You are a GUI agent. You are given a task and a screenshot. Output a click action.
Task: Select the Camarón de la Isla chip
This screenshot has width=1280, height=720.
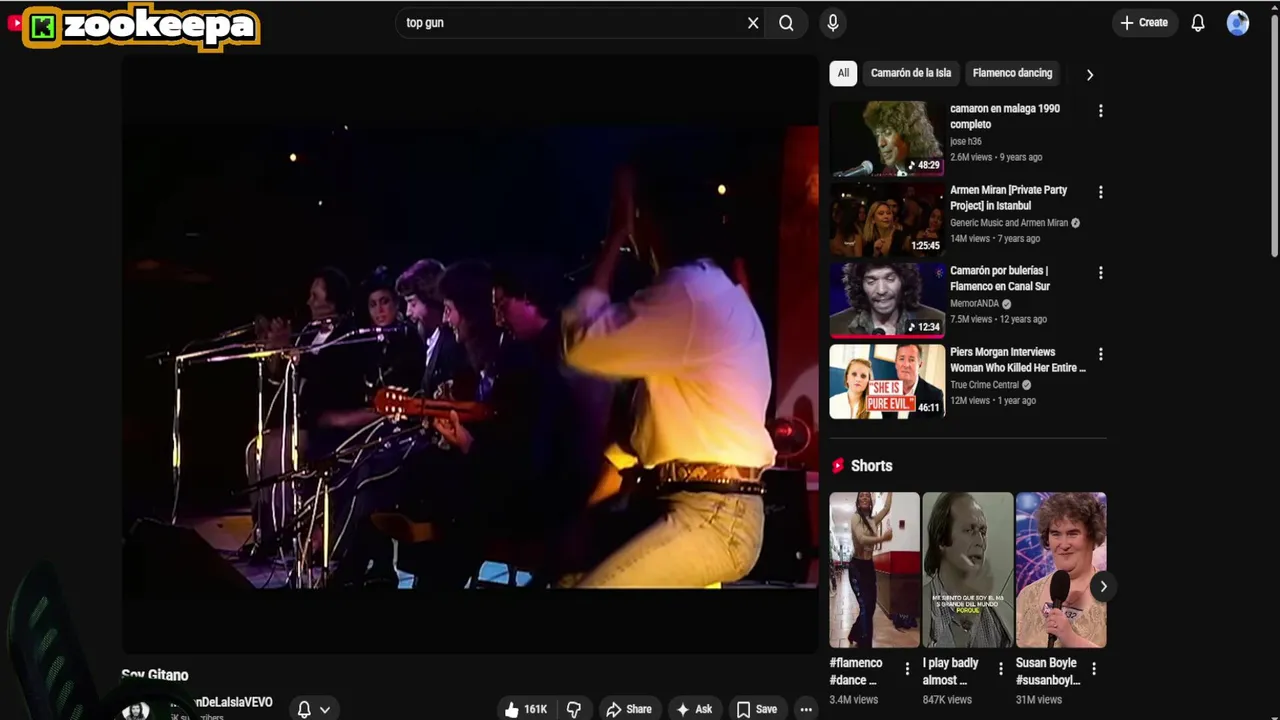(911, 73)
